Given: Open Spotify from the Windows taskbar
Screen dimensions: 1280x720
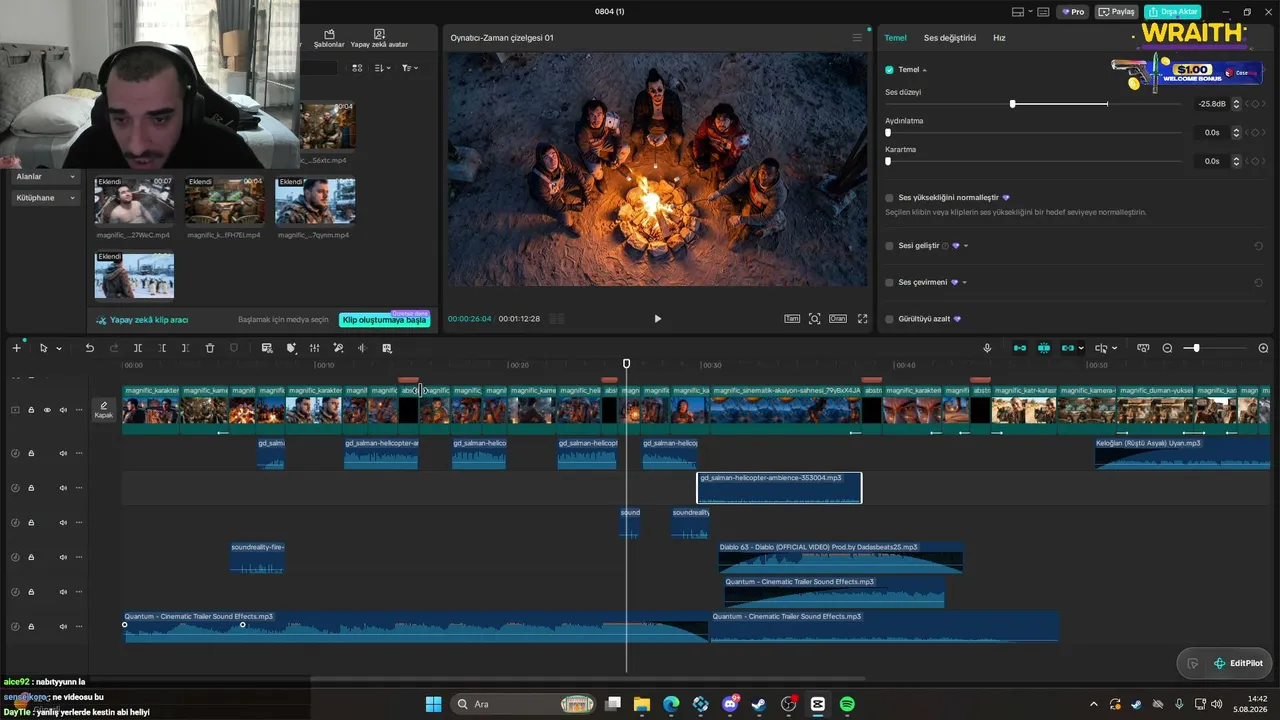Looking at the screenshot, I should tap(847, 704).
